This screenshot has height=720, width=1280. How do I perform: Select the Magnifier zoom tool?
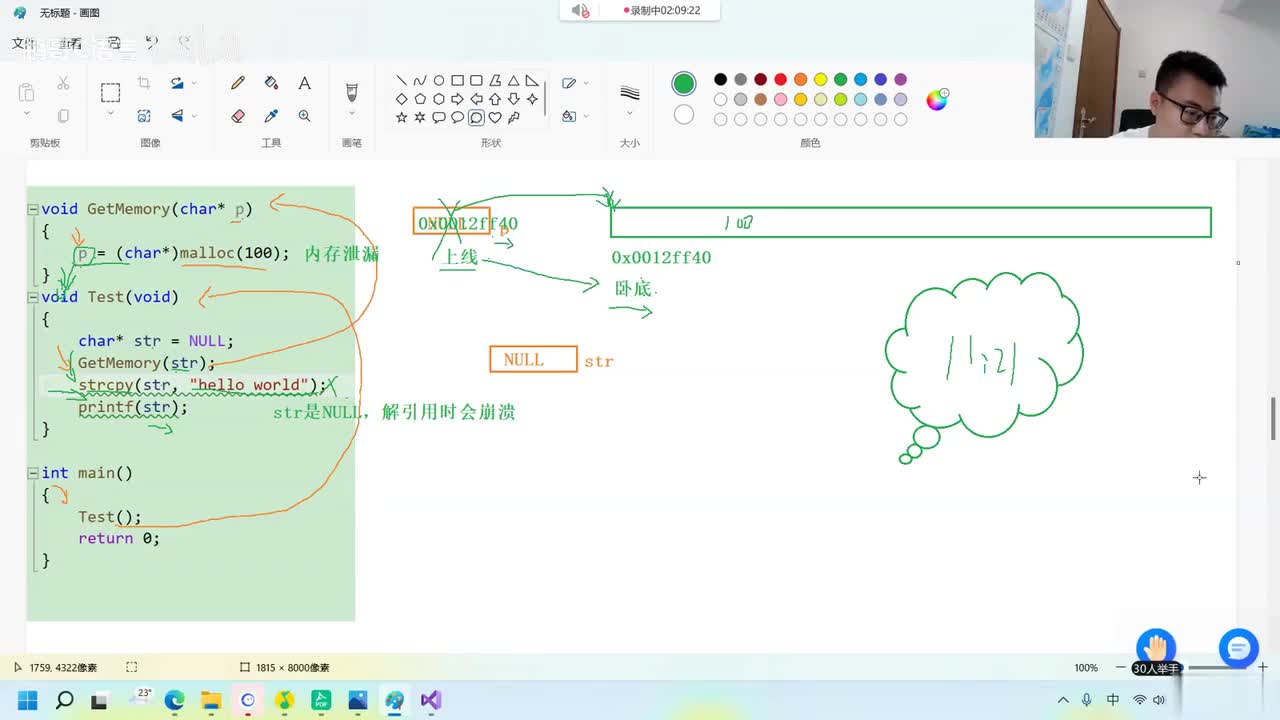[304, 116]
